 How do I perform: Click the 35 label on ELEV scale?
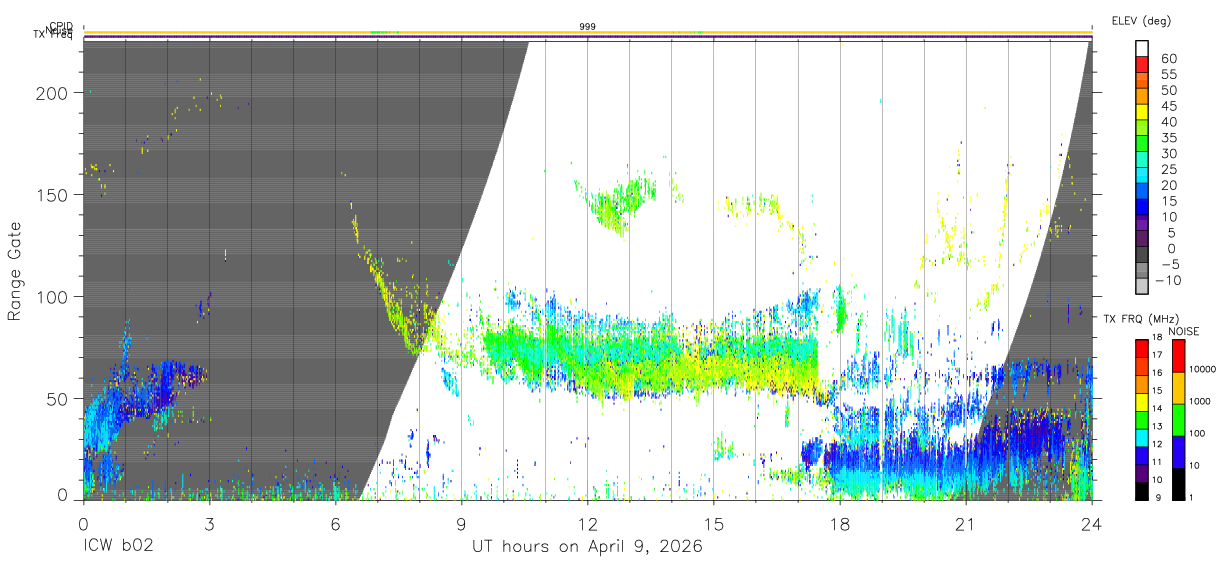point(1168,138)
